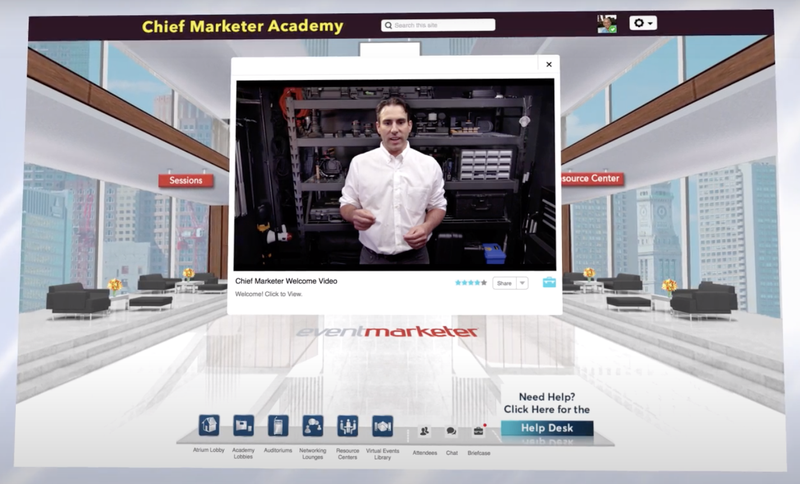Close the welcome video popup
The image size is (800, 484).
[x=549, y=64]
